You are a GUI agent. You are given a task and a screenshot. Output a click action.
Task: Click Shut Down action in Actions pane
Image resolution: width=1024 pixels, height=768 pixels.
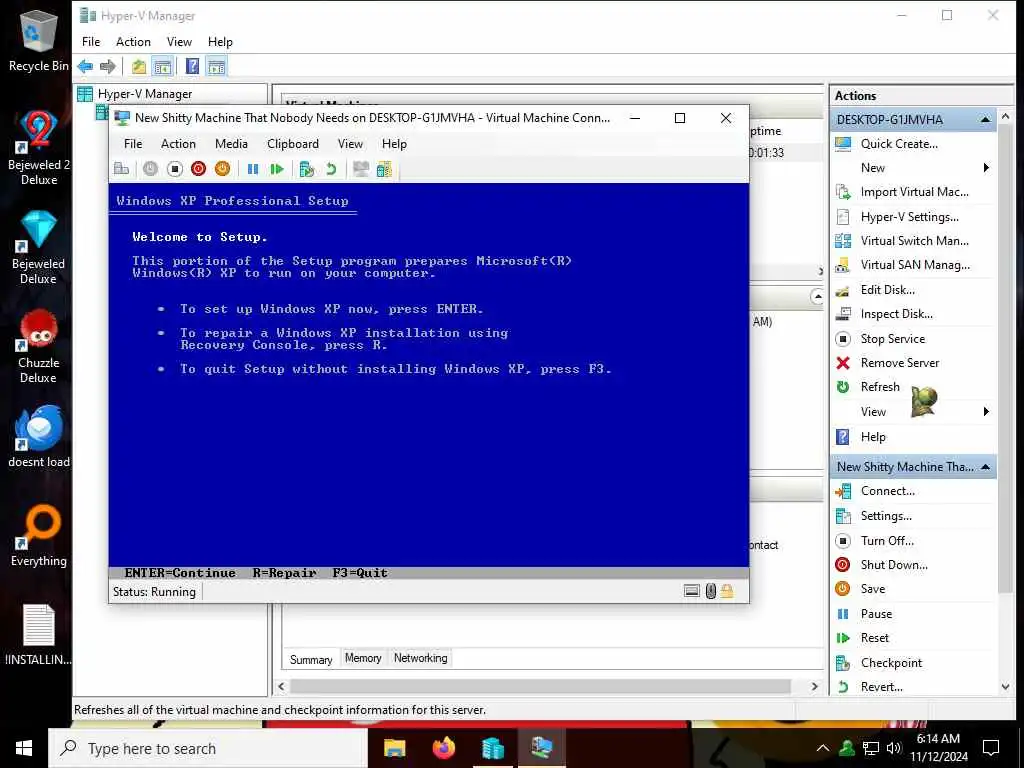(x=893, y=565)
